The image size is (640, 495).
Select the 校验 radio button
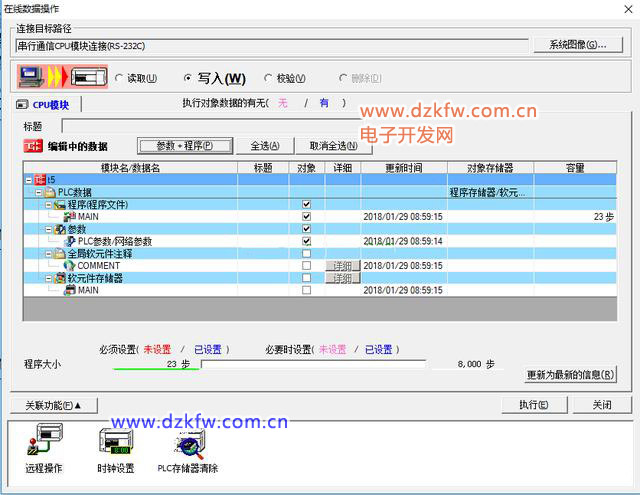coord(268,78)
